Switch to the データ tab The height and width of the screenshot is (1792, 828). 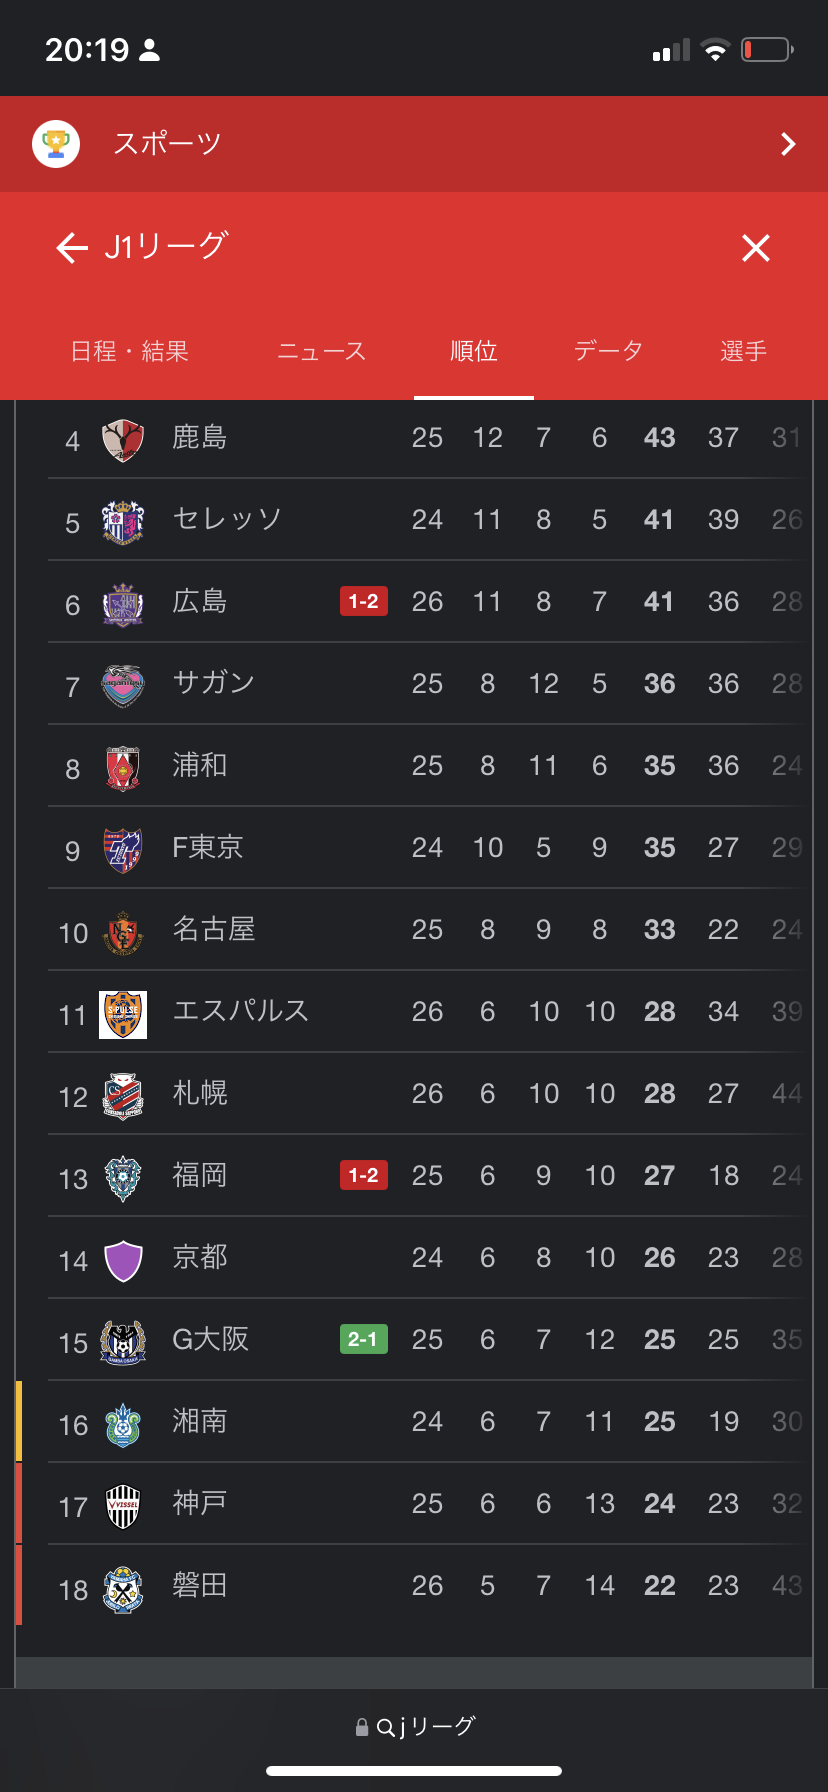[x=608, y=351]
